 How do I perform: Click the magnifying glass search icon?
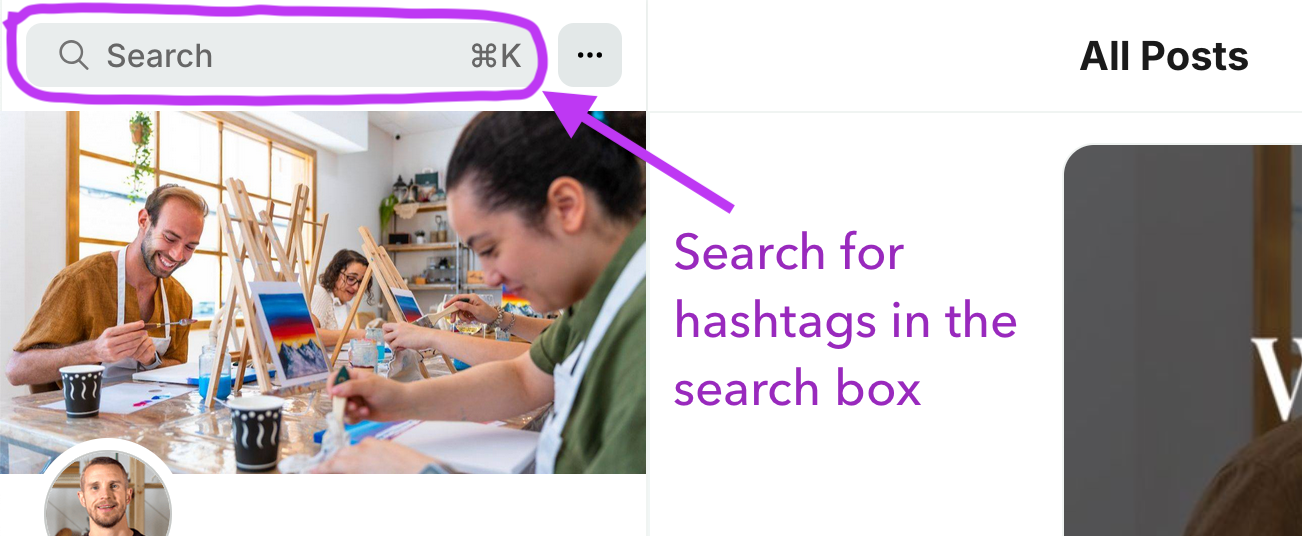pos(73,55)
